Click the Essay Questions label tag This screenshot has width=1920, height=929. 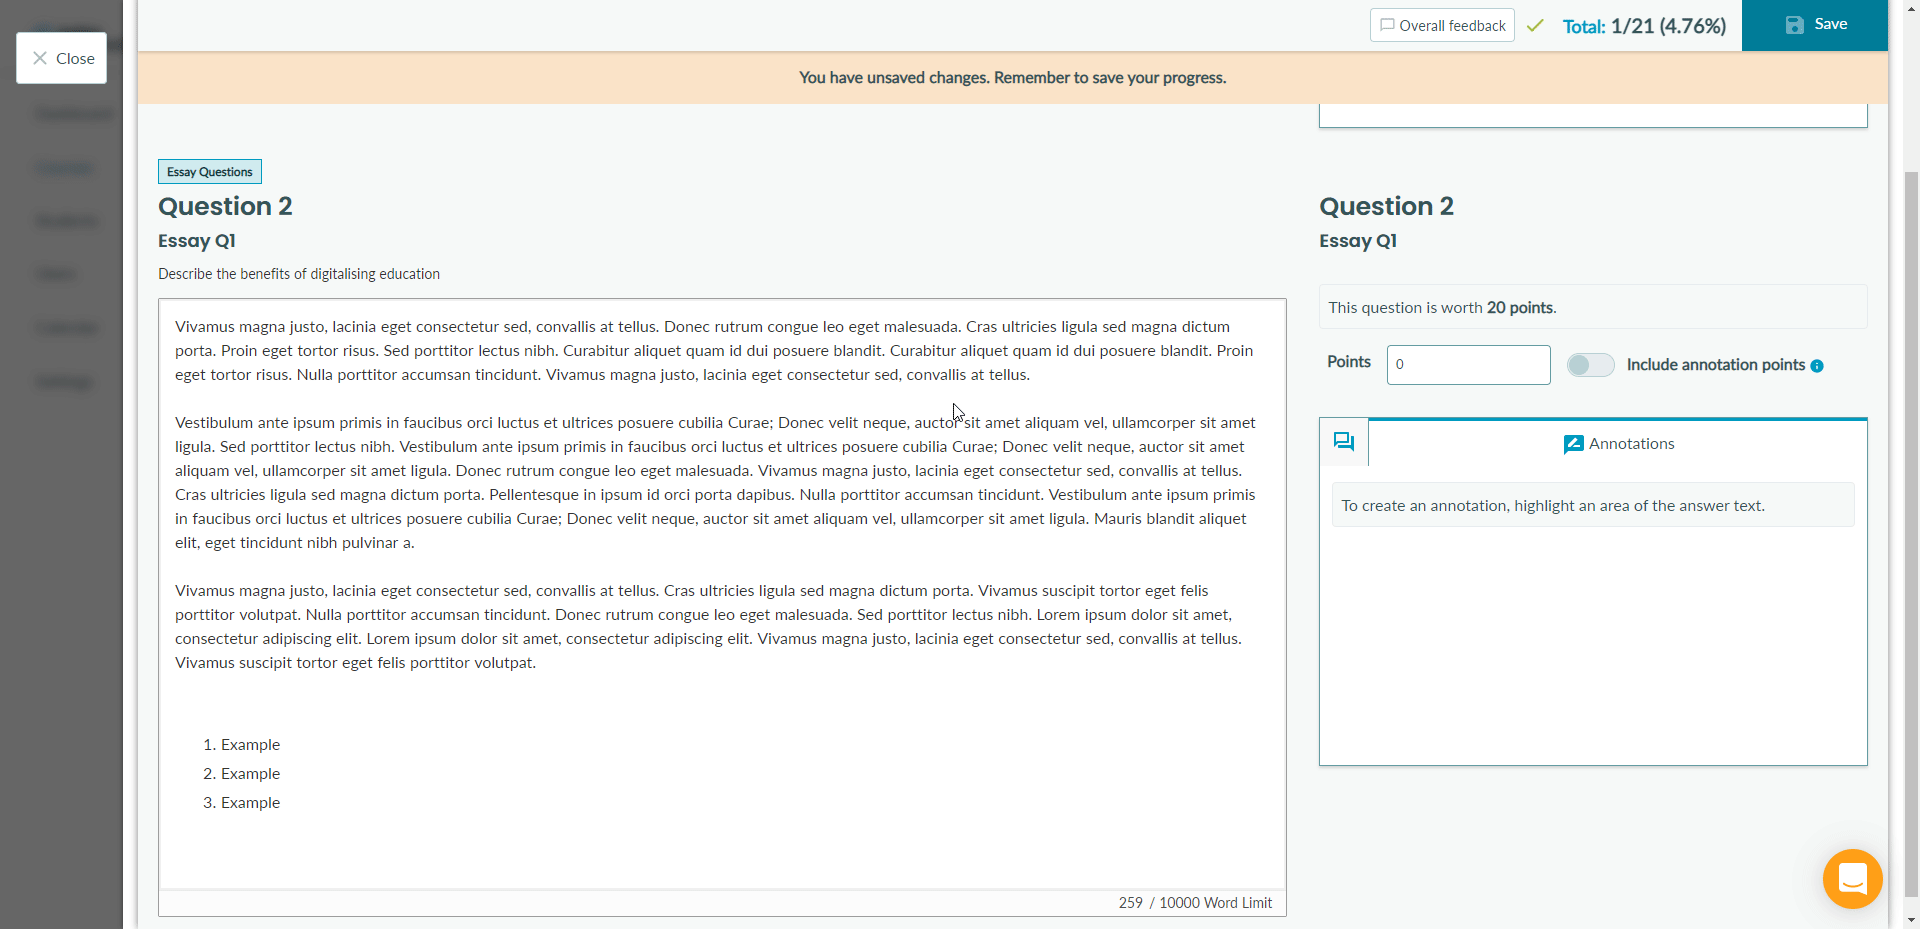(x=208, y=171)
